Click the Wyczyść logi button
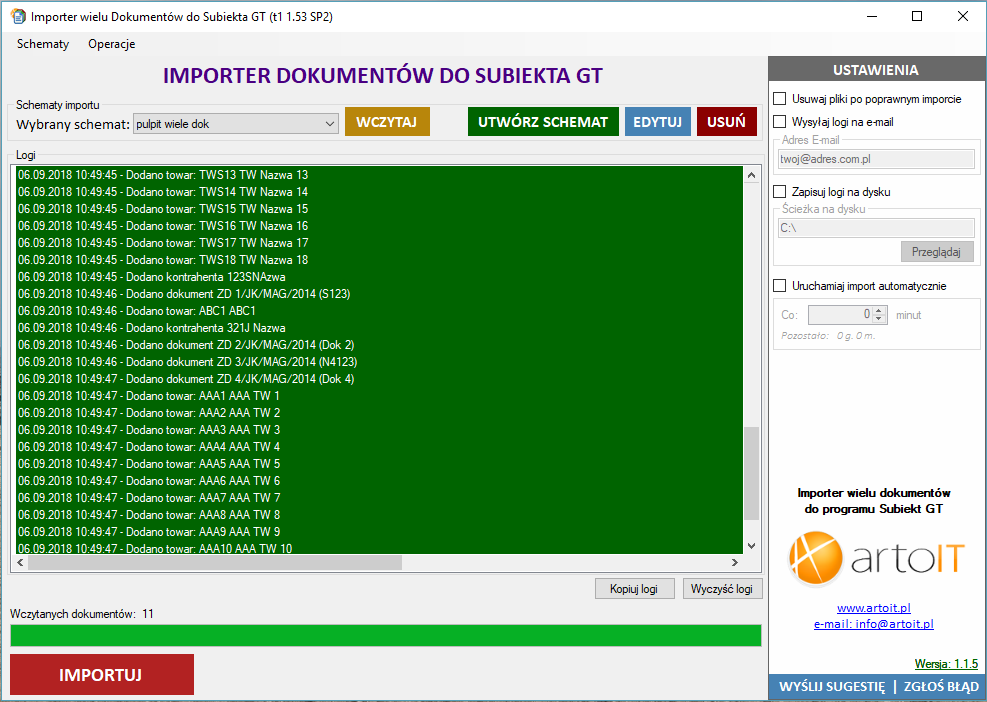The height and width of the screenshot is (702, 987). 722,589
